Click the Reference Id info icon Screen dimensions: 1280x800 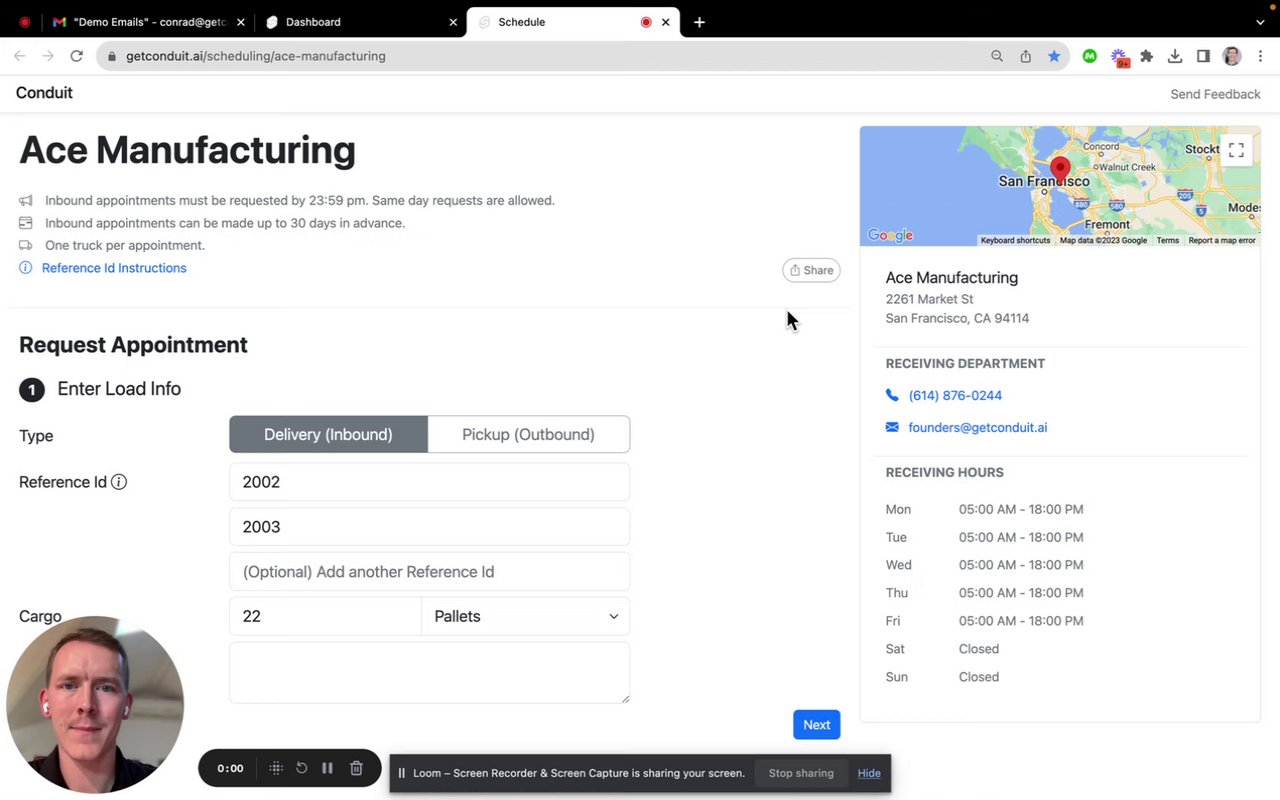tap(119, 482)
